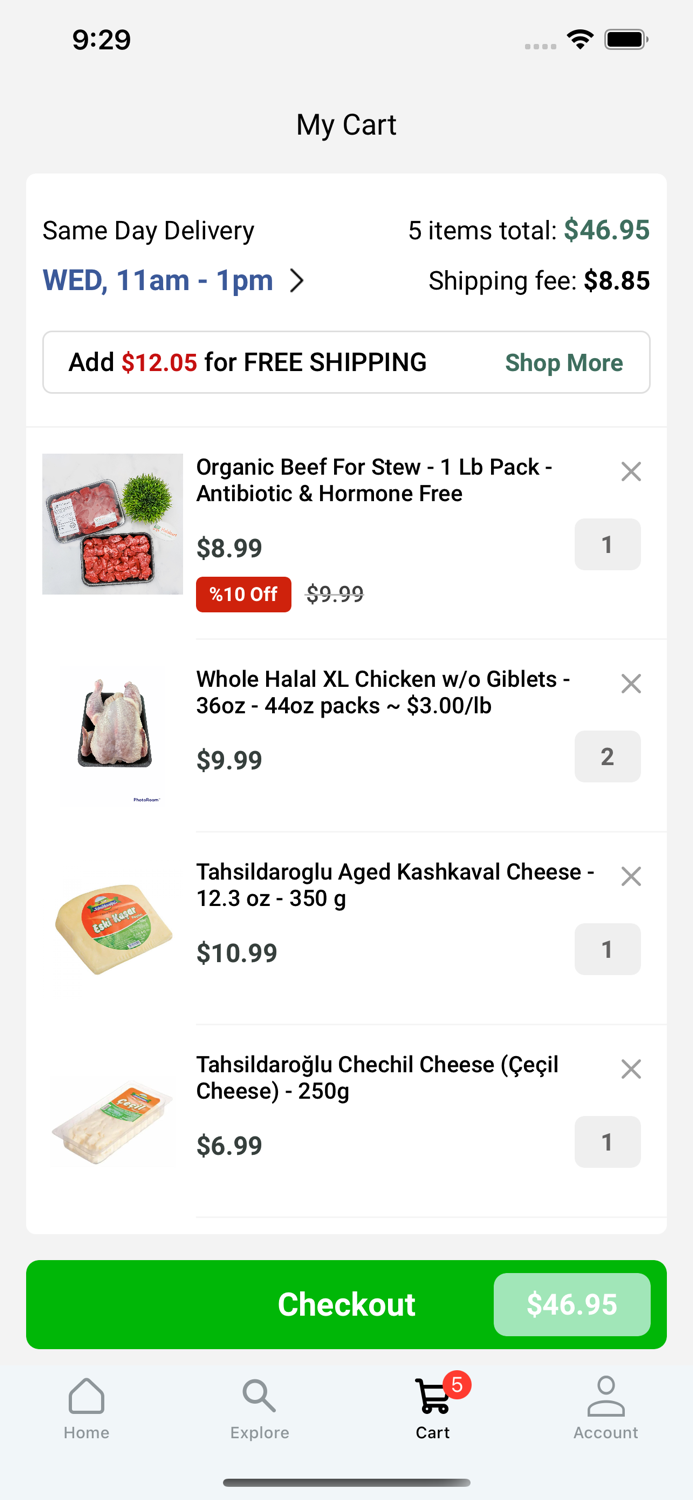Open the Cart icon with badge 5
The image size is (693, 1500).
click(x=432, y=1402)
